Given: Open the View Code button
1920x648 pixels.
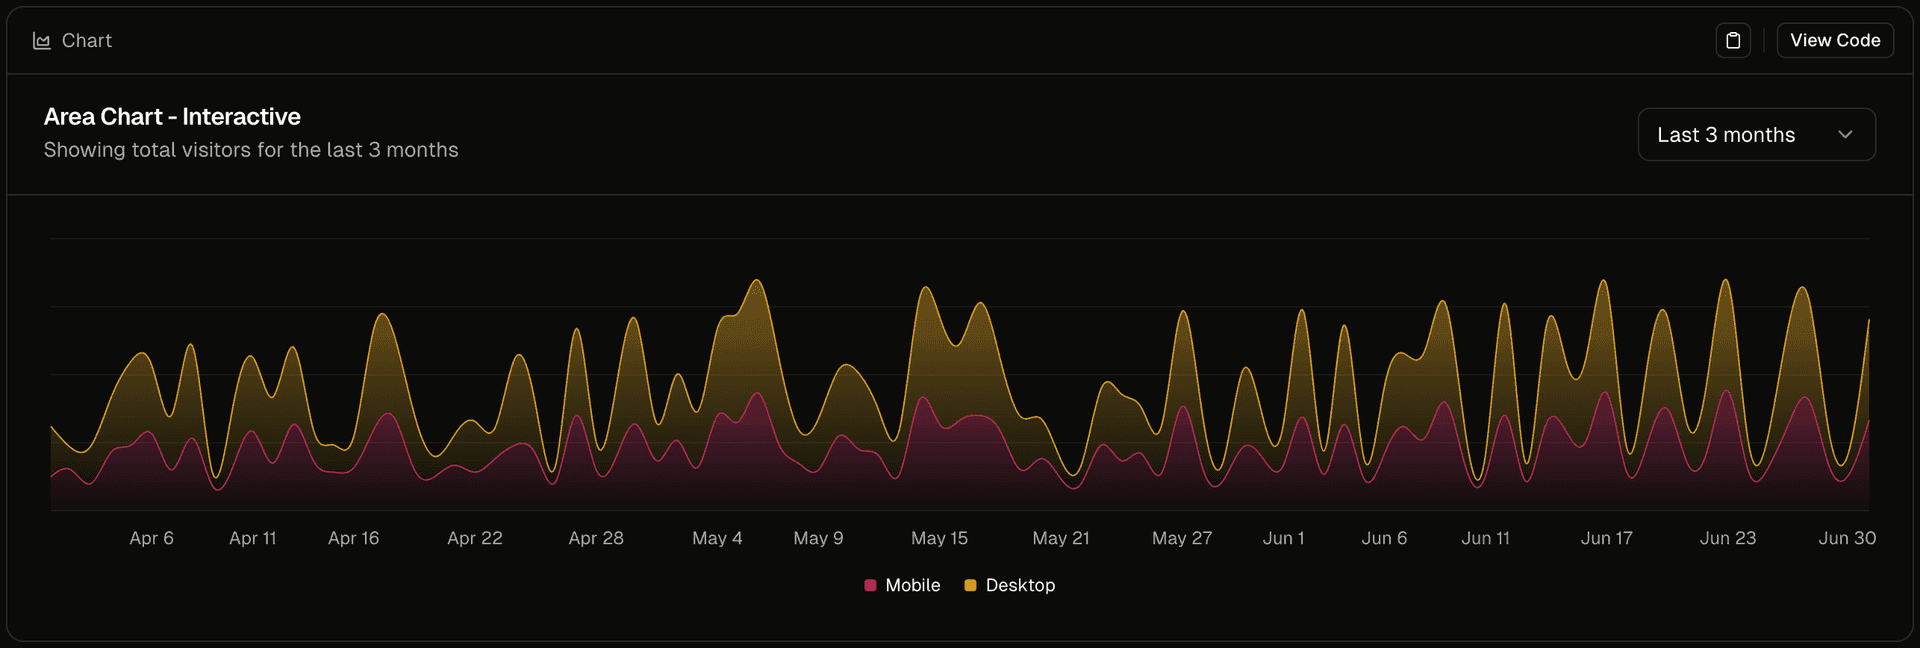Looking at the screenshot, I should [x=1834, y=40].
